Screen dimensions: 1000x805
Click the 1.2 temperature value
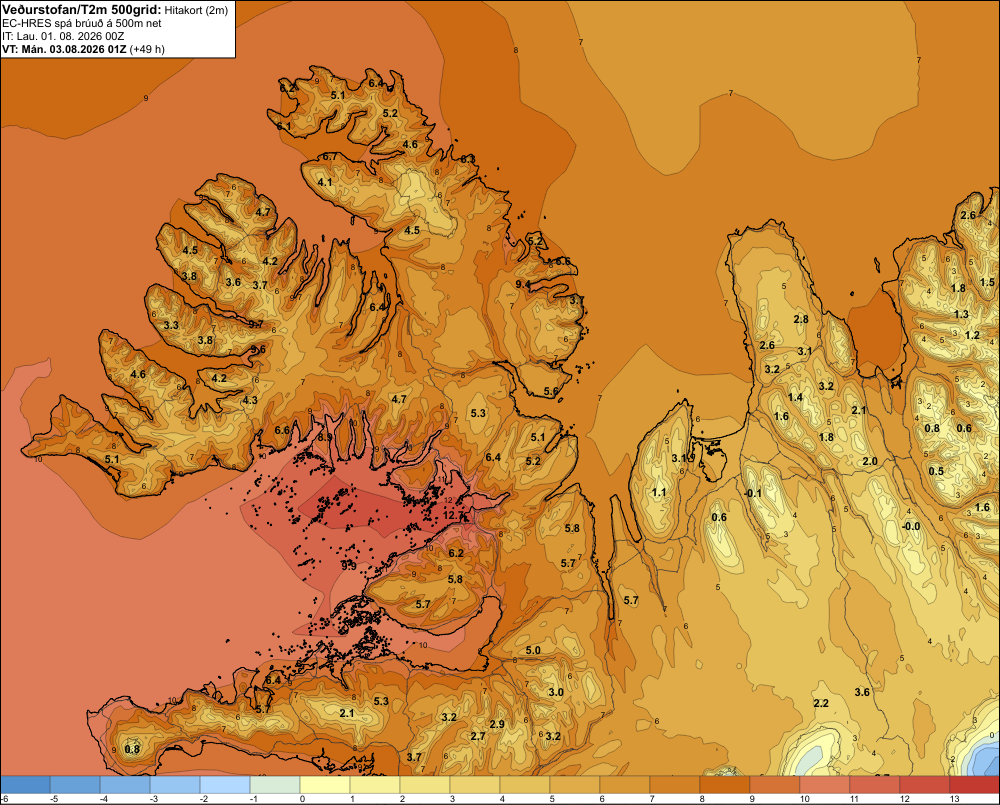pyautogui.click(x=972, y=335)
